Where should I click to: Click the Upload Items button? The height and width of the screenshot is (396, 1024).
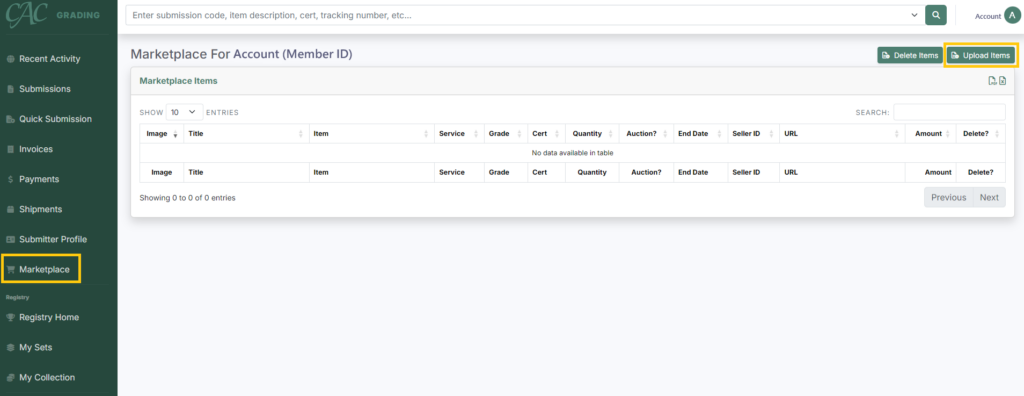981,56
